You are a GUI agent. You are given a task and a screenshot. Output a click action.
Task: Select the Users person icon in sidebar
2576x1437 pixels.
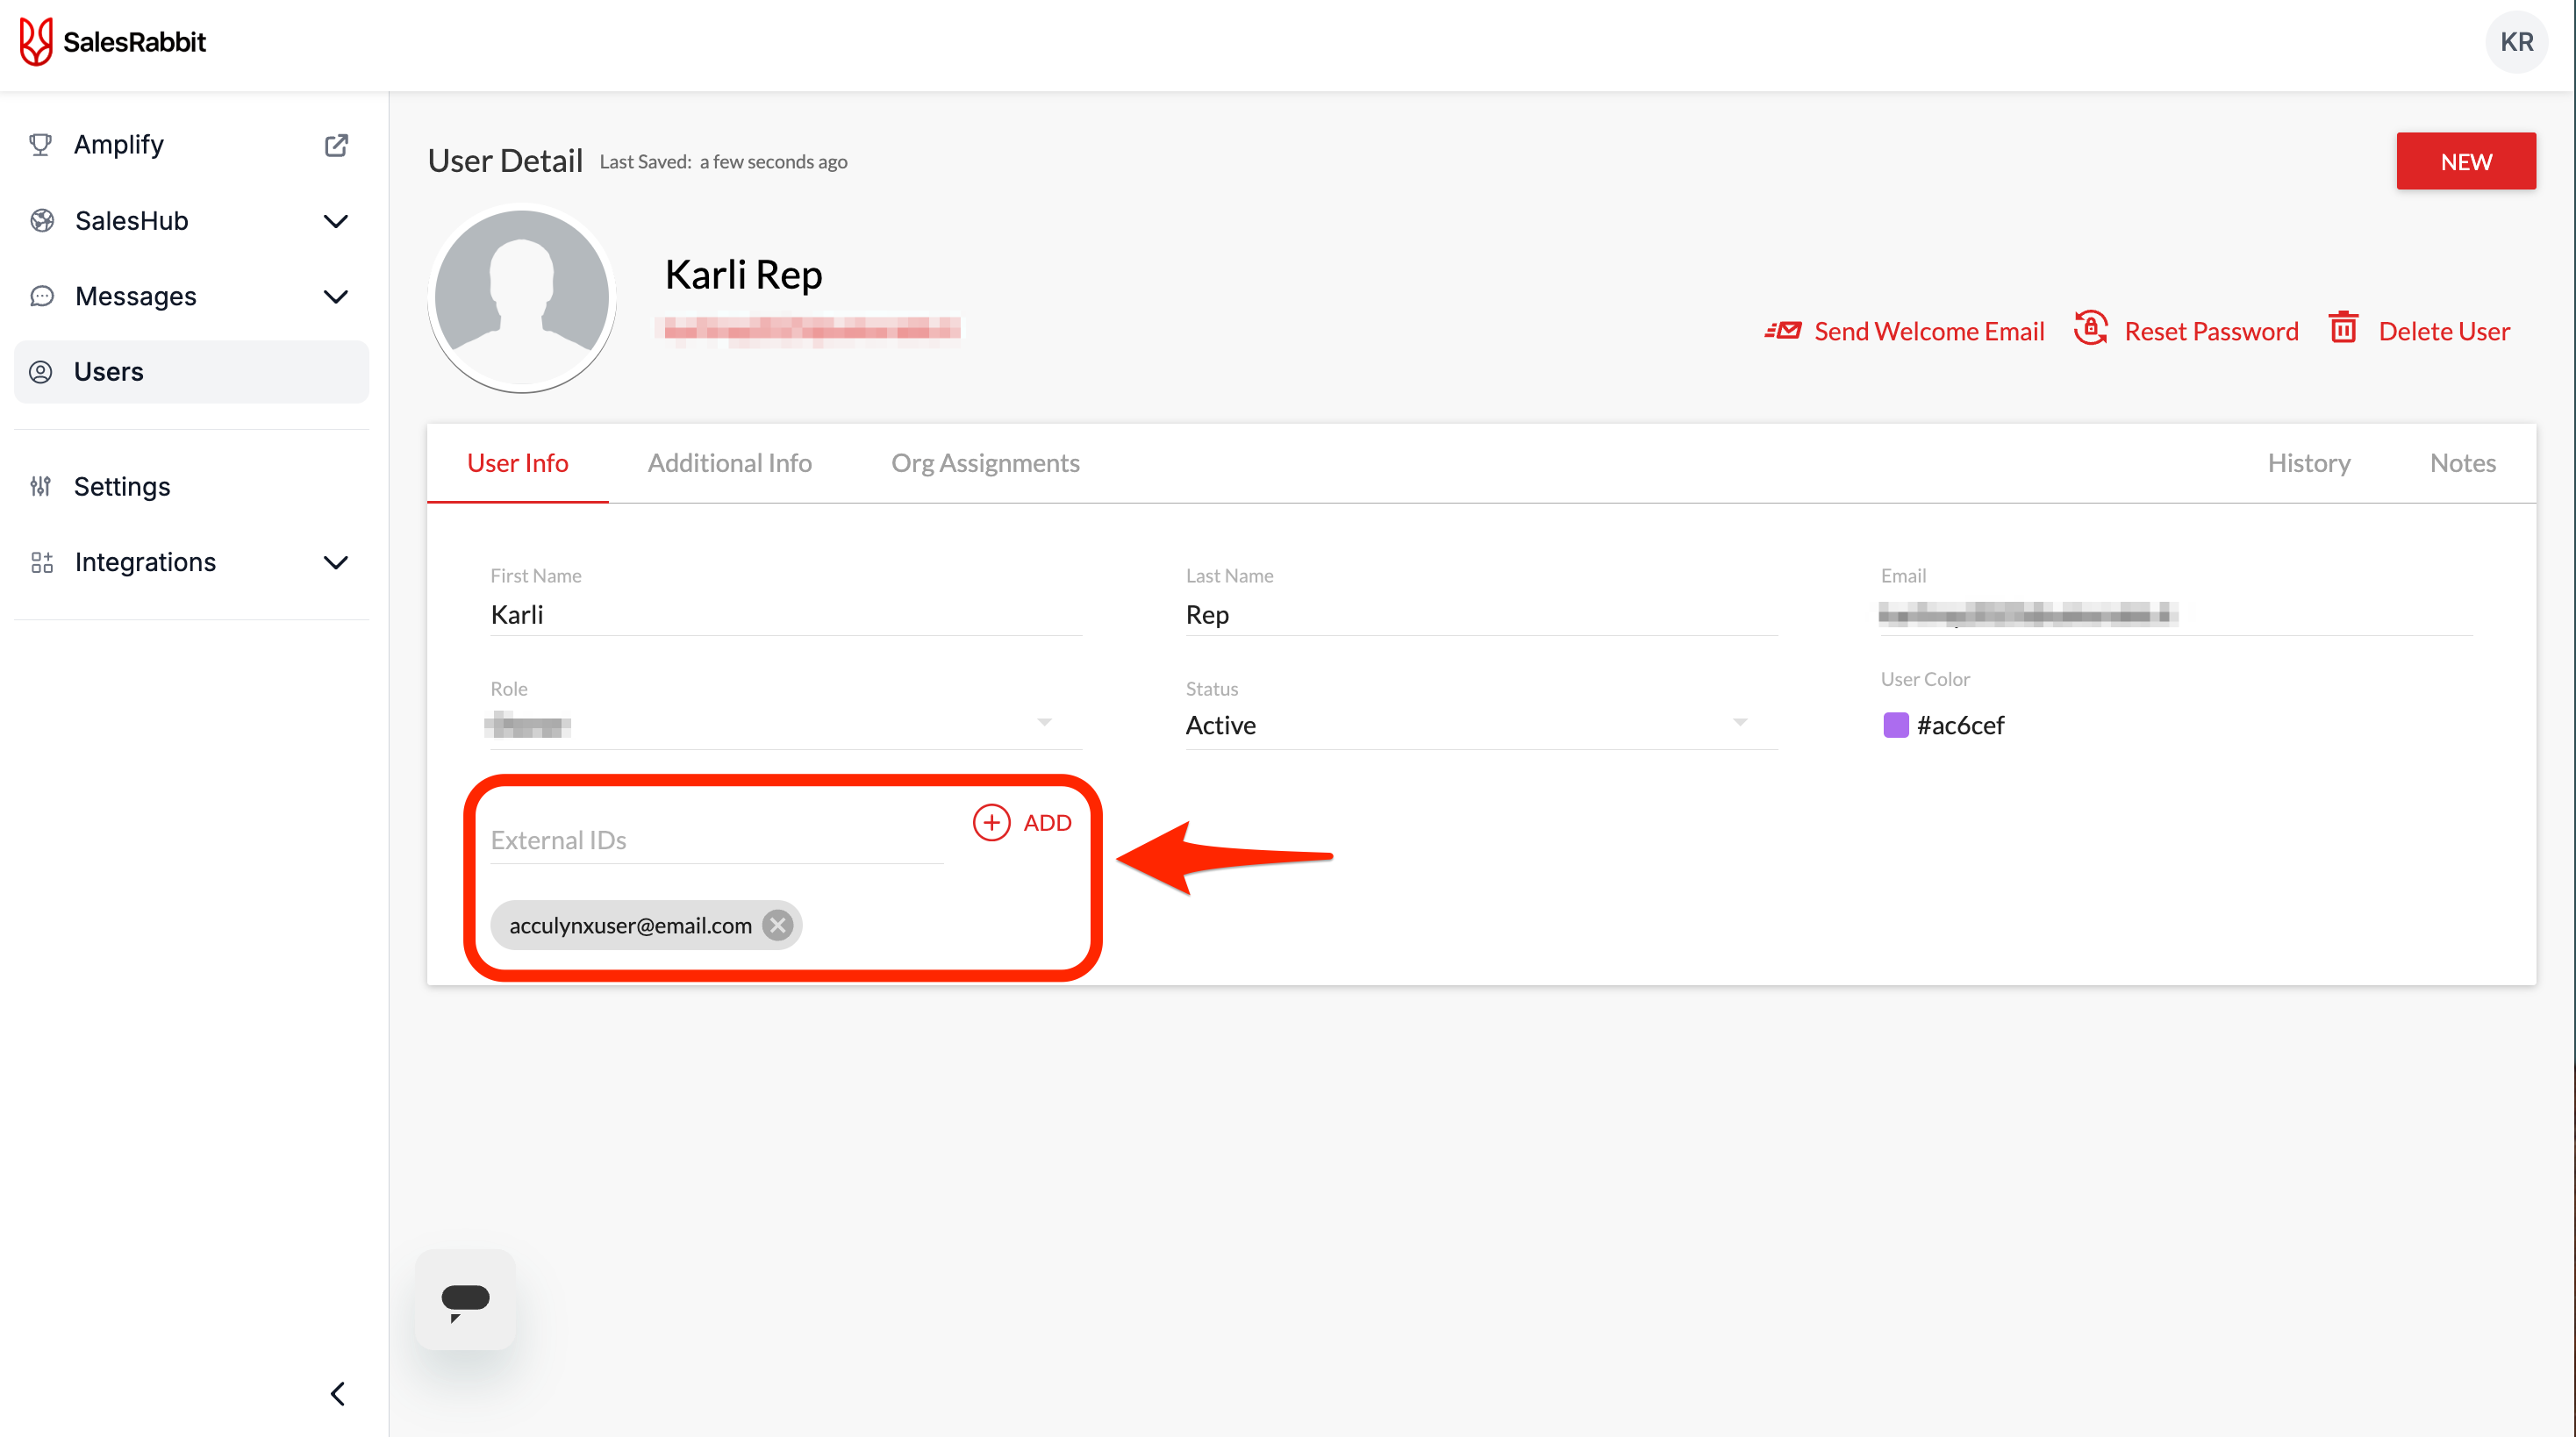tap(41, 371)
